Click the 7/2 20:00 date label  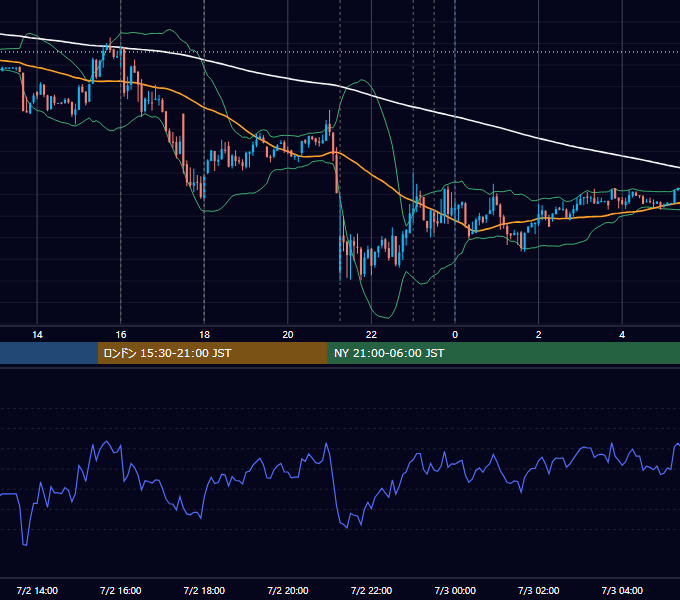point(288,590)
